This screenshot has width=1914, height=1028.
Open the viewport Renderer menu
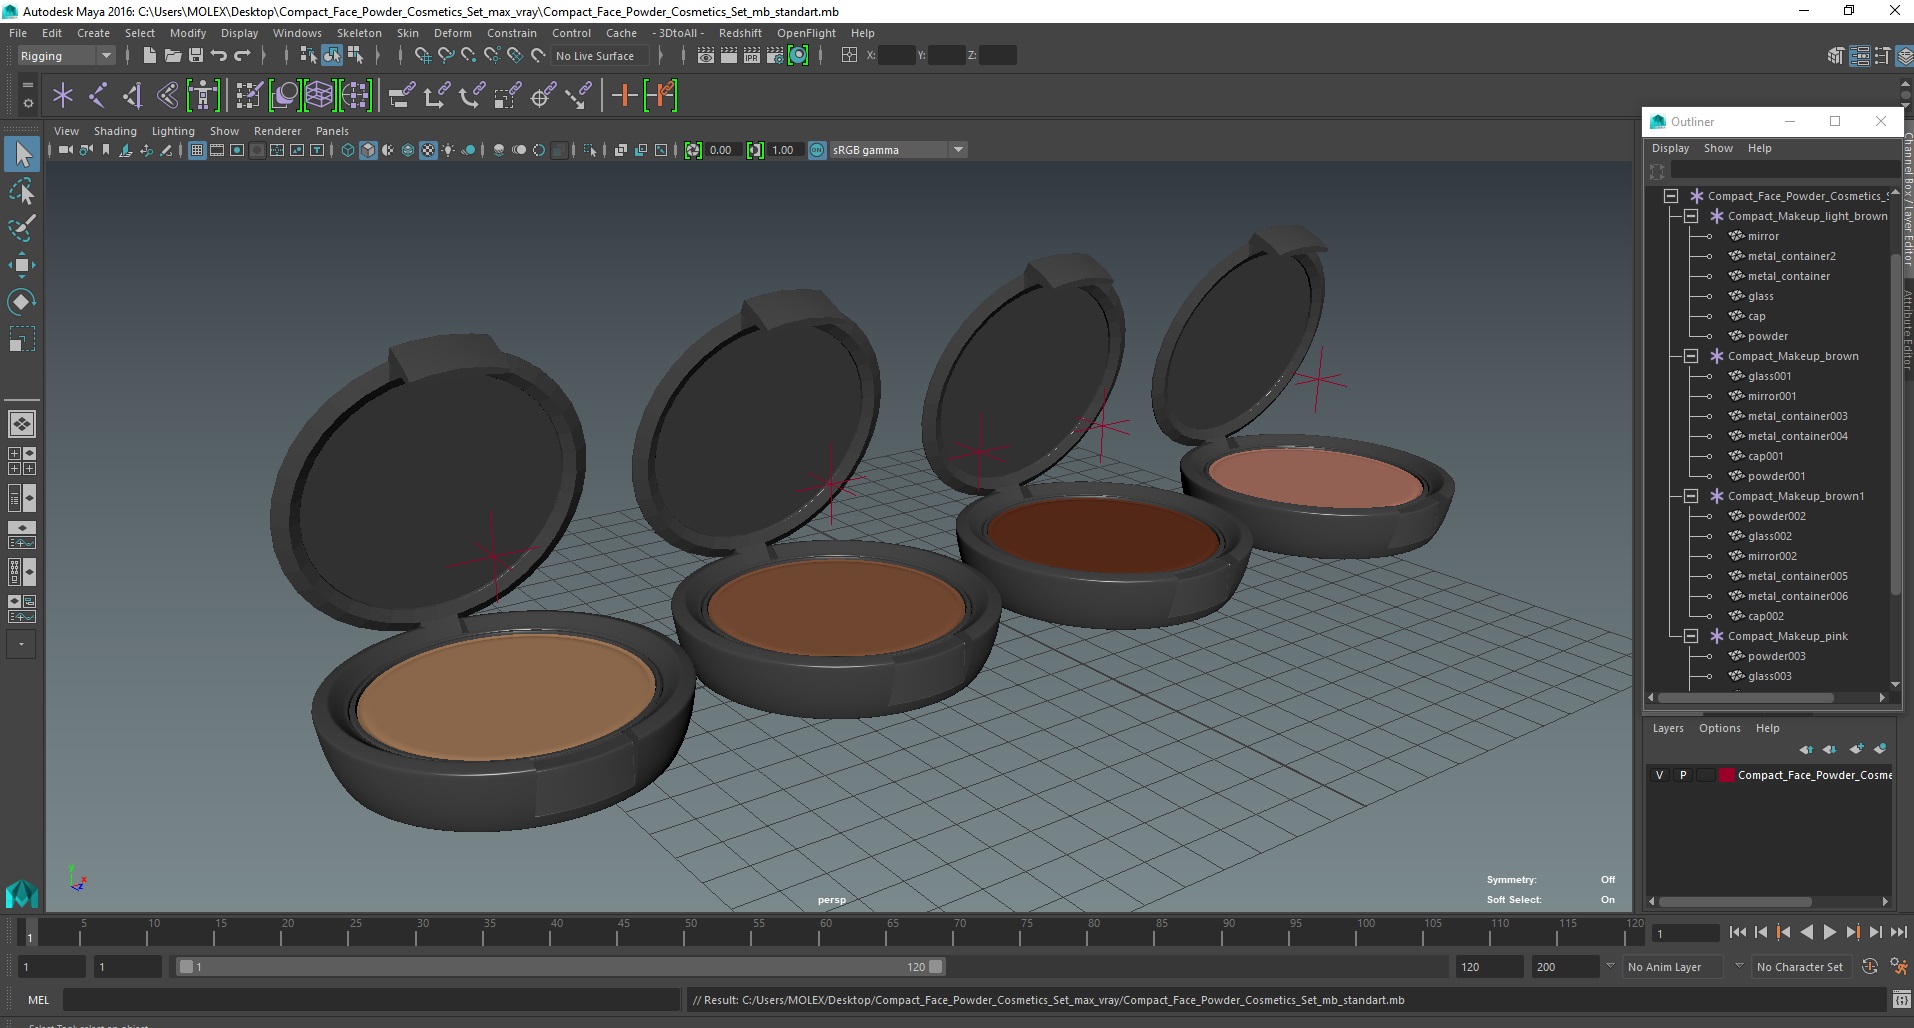coord(277,131)
